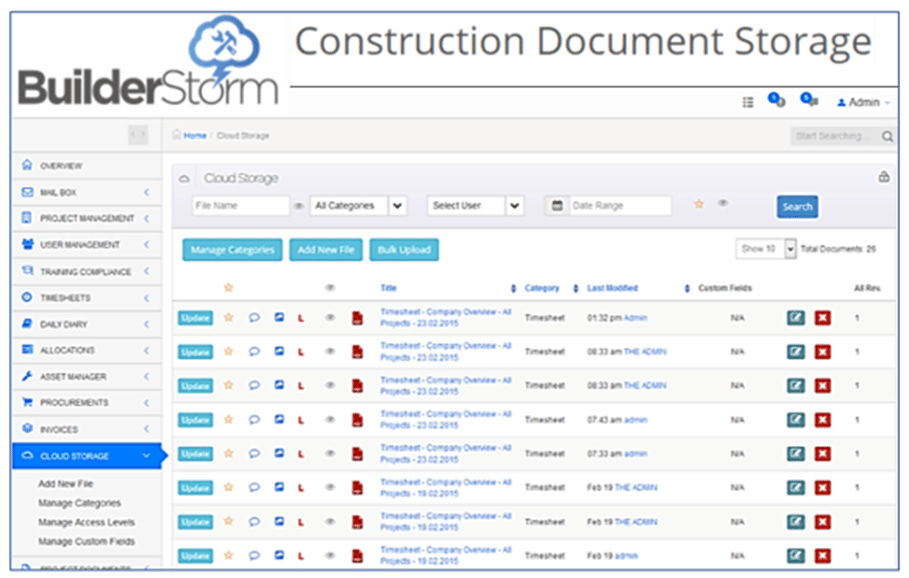Follow the Home breadcrumb link

coord(195,136)
